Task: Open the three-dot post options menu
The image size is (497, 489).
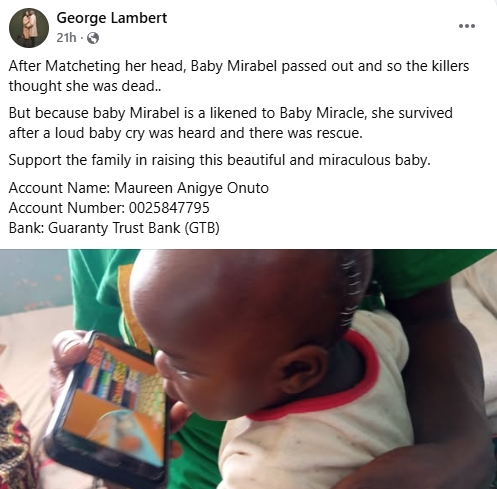Action: [x=467, y=26]
